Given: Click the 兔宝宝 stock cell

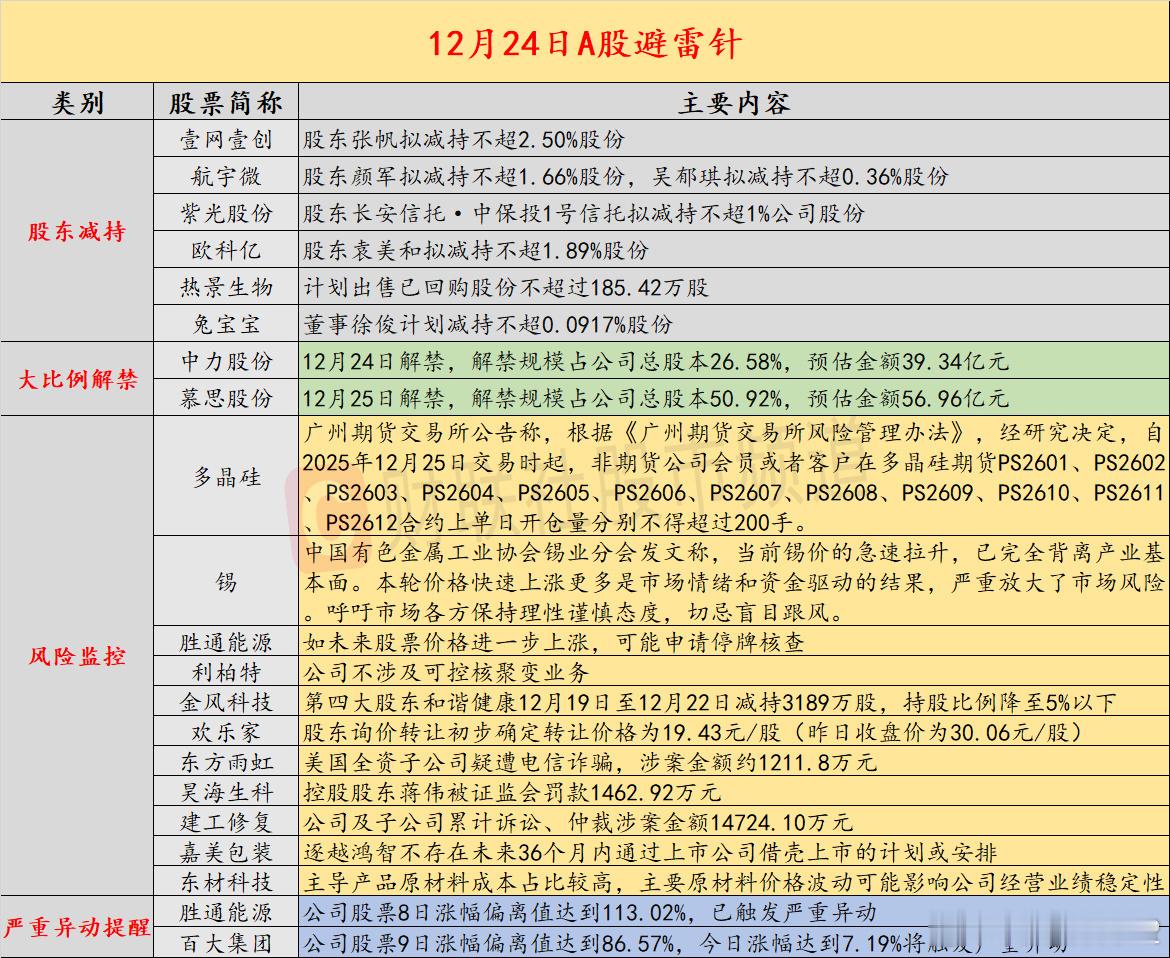Looking at the screenshot, I should [x=225, y=324].
